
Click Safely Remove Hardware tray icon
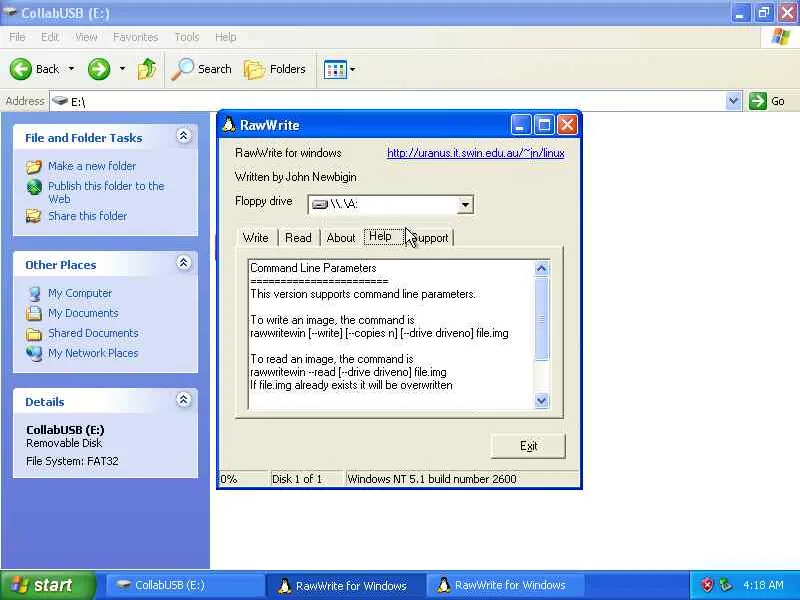coord(724,585)
